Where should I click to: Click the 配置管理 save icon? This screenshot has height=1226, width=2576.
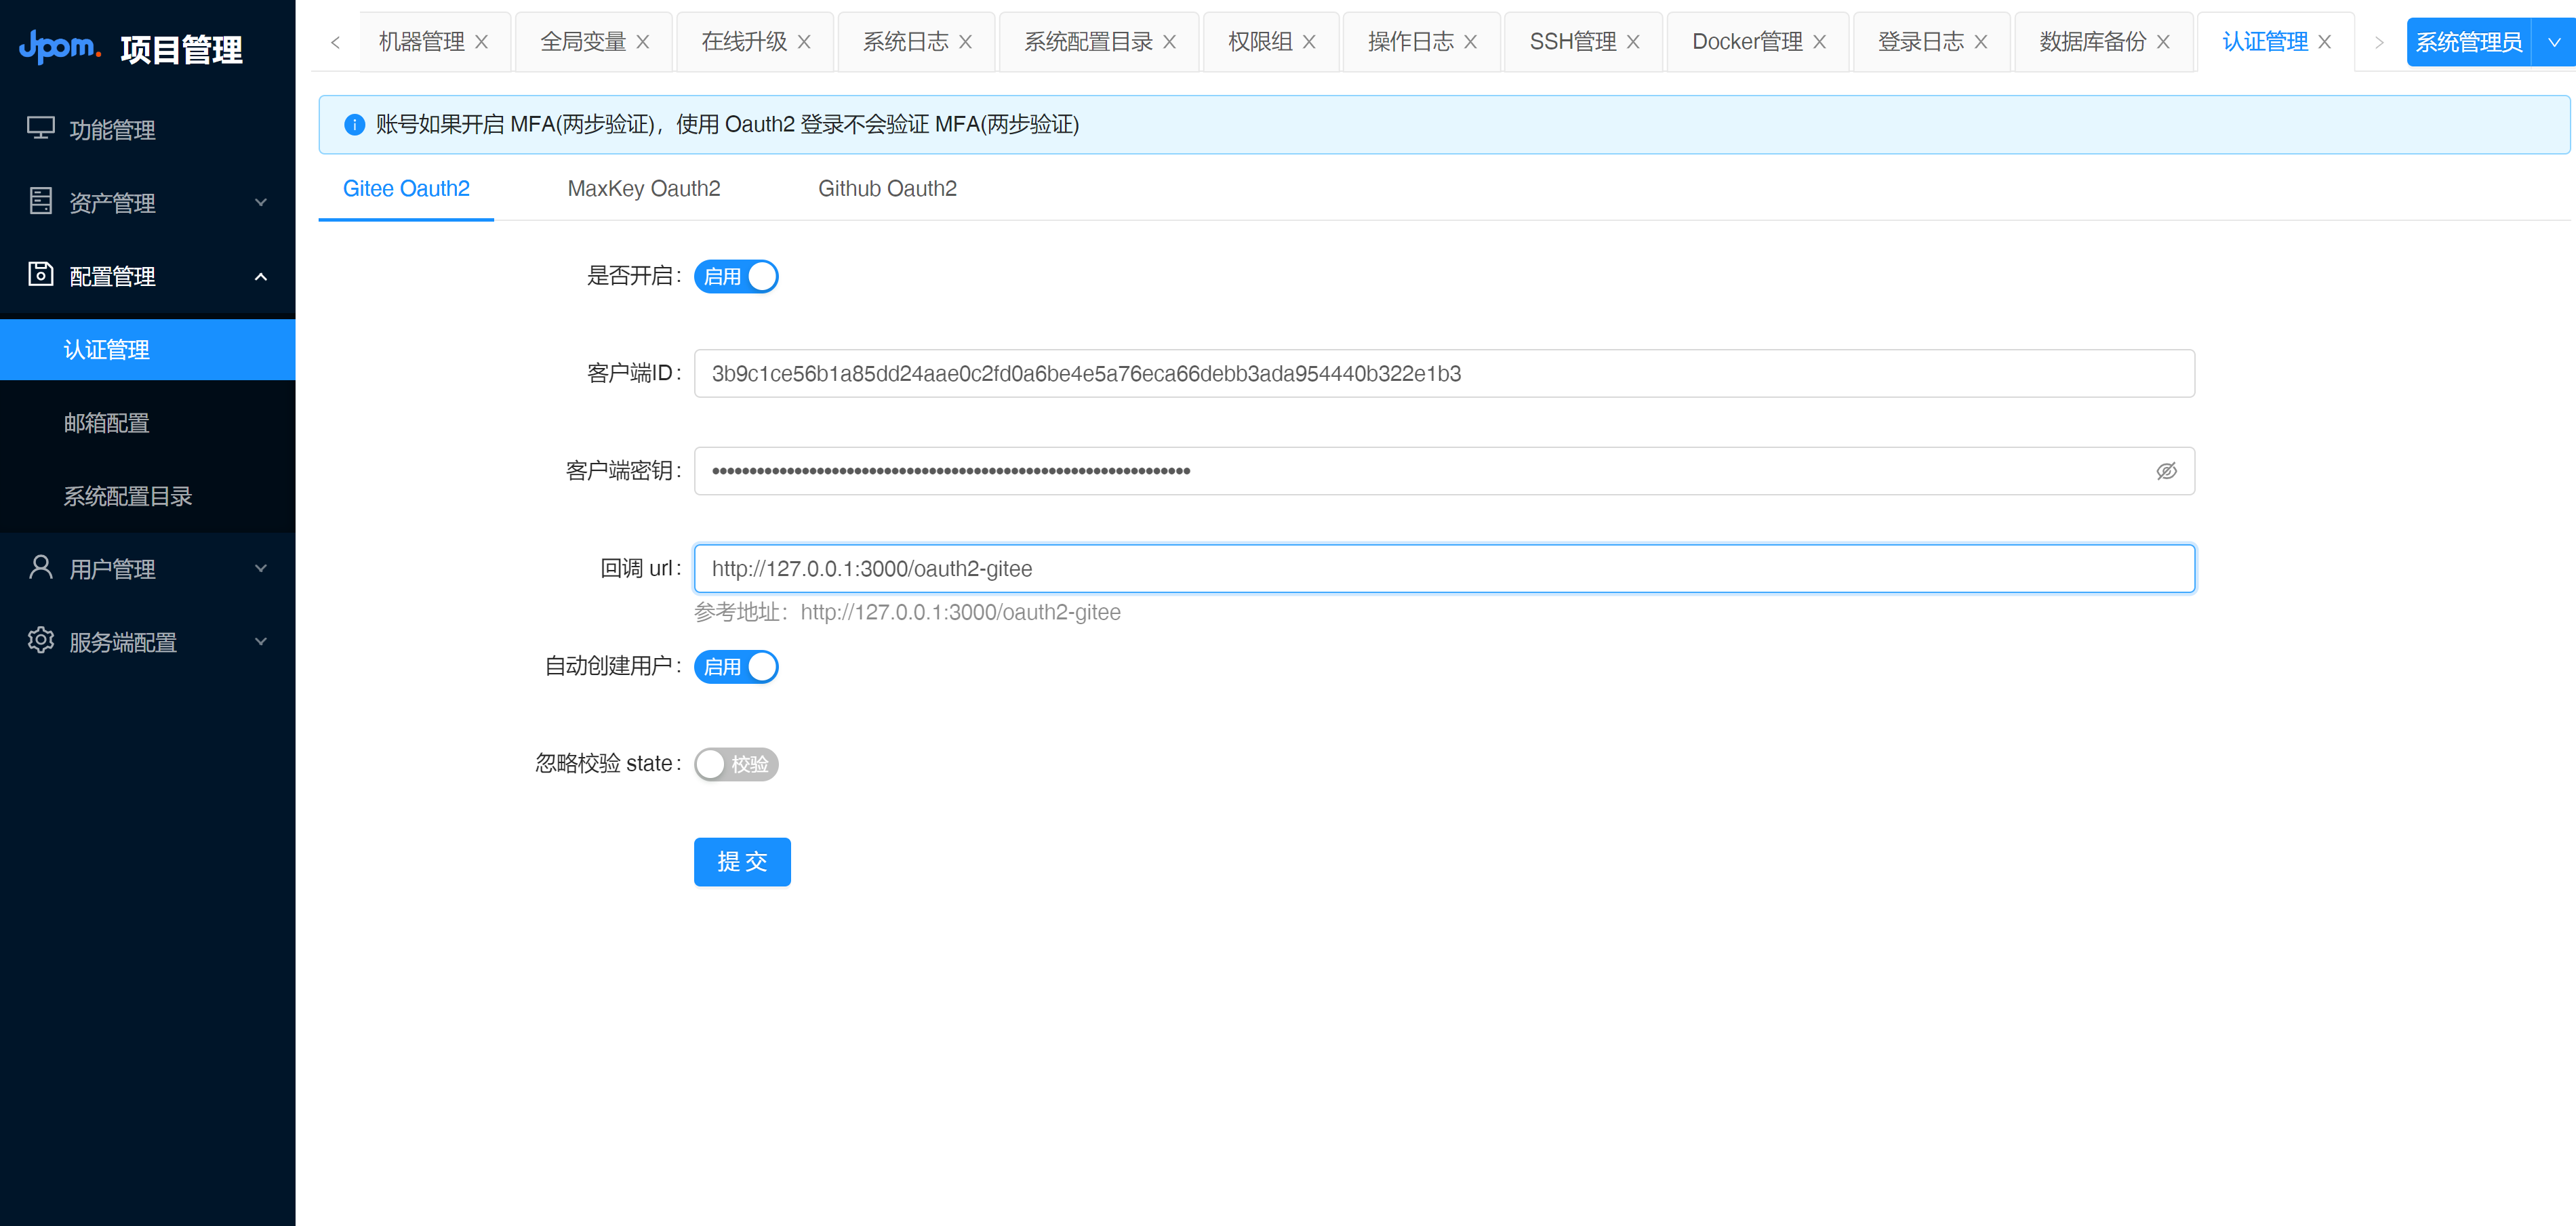40,275
